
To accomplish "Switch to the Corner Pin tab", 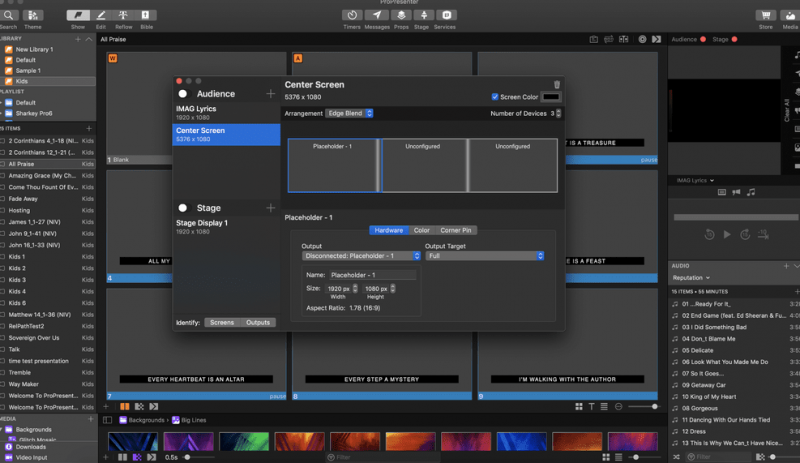I will (454, 230).
